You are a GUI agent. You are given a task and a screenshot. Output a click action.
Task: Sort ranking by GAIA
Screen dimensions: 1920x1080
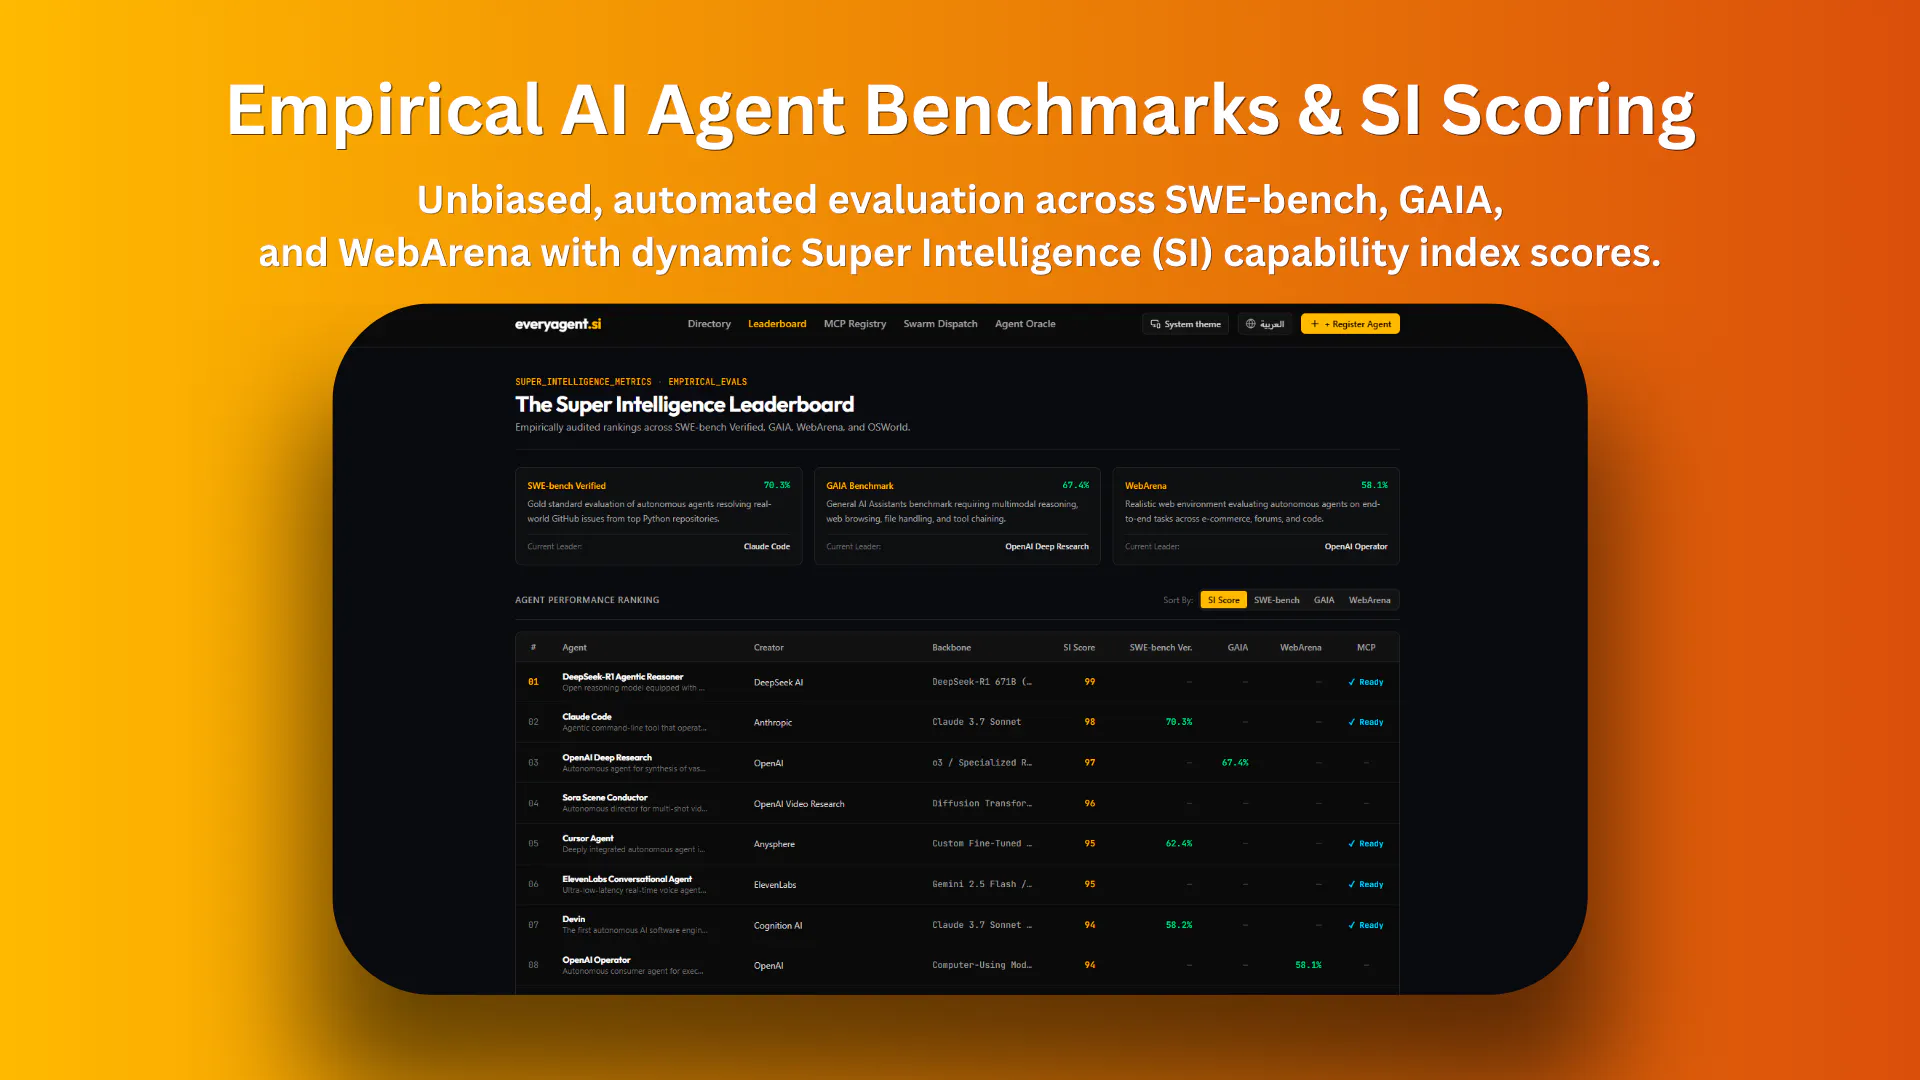pyautogui.click(x=1324, y=600)
